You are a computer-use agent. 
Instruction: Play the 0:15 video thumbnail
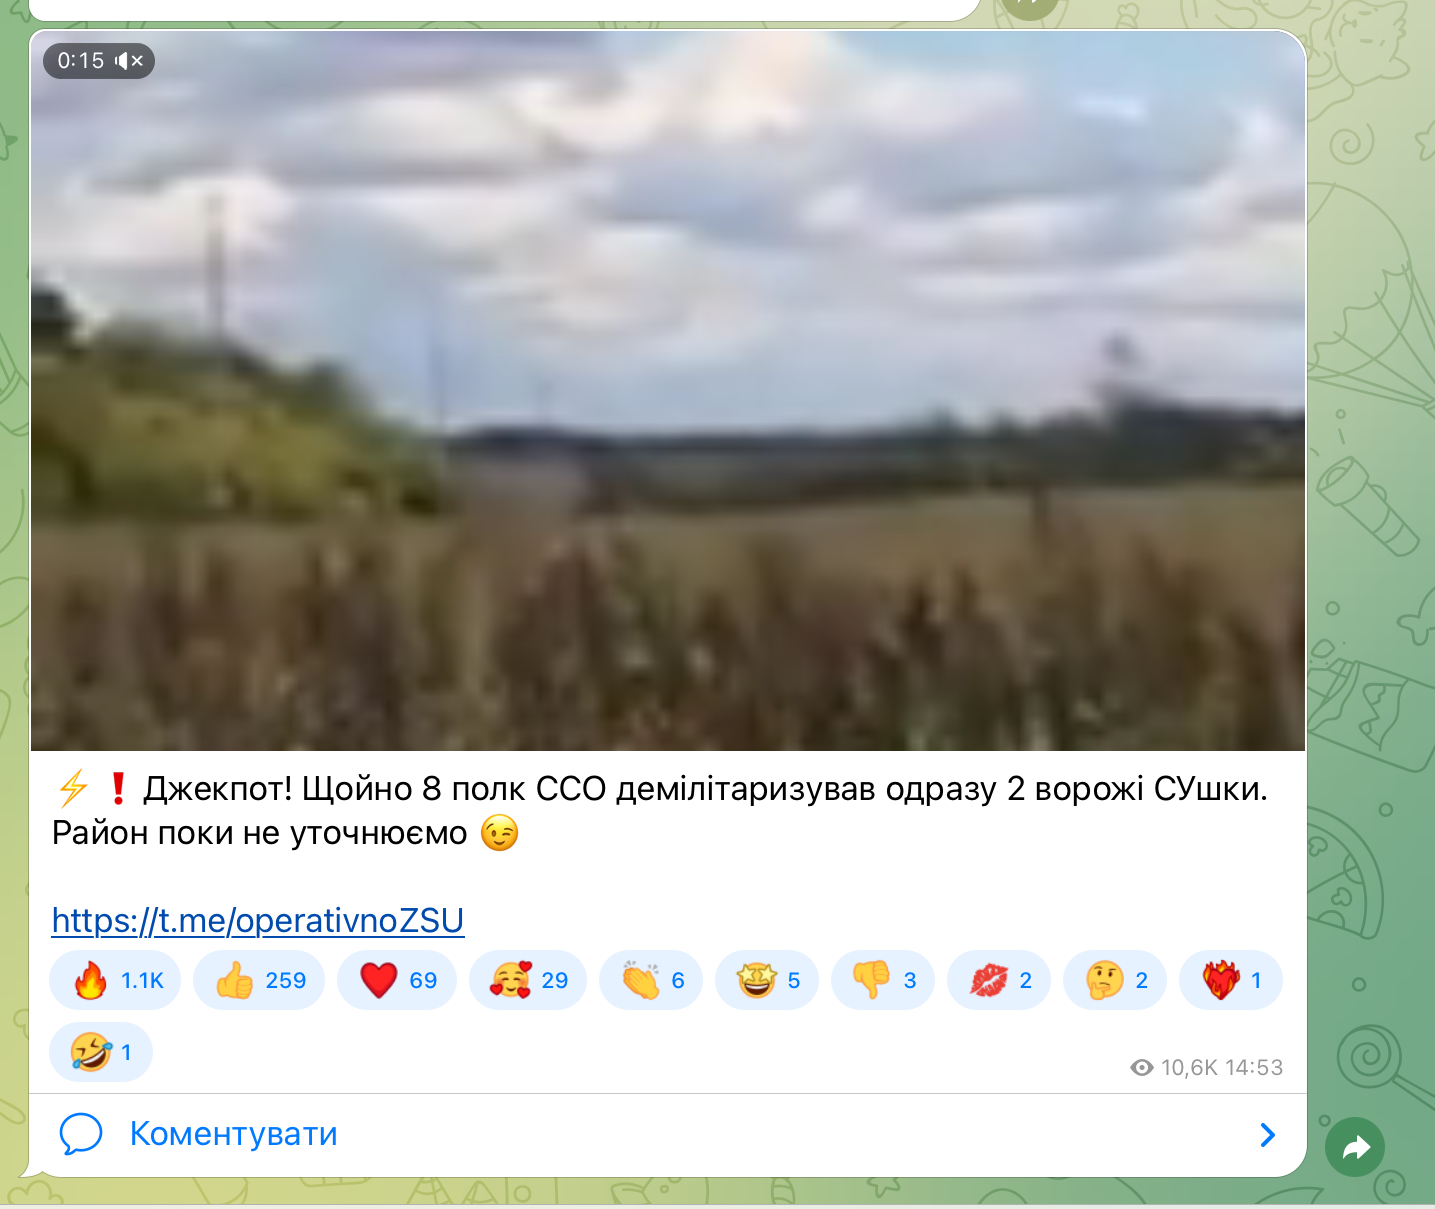668,391
